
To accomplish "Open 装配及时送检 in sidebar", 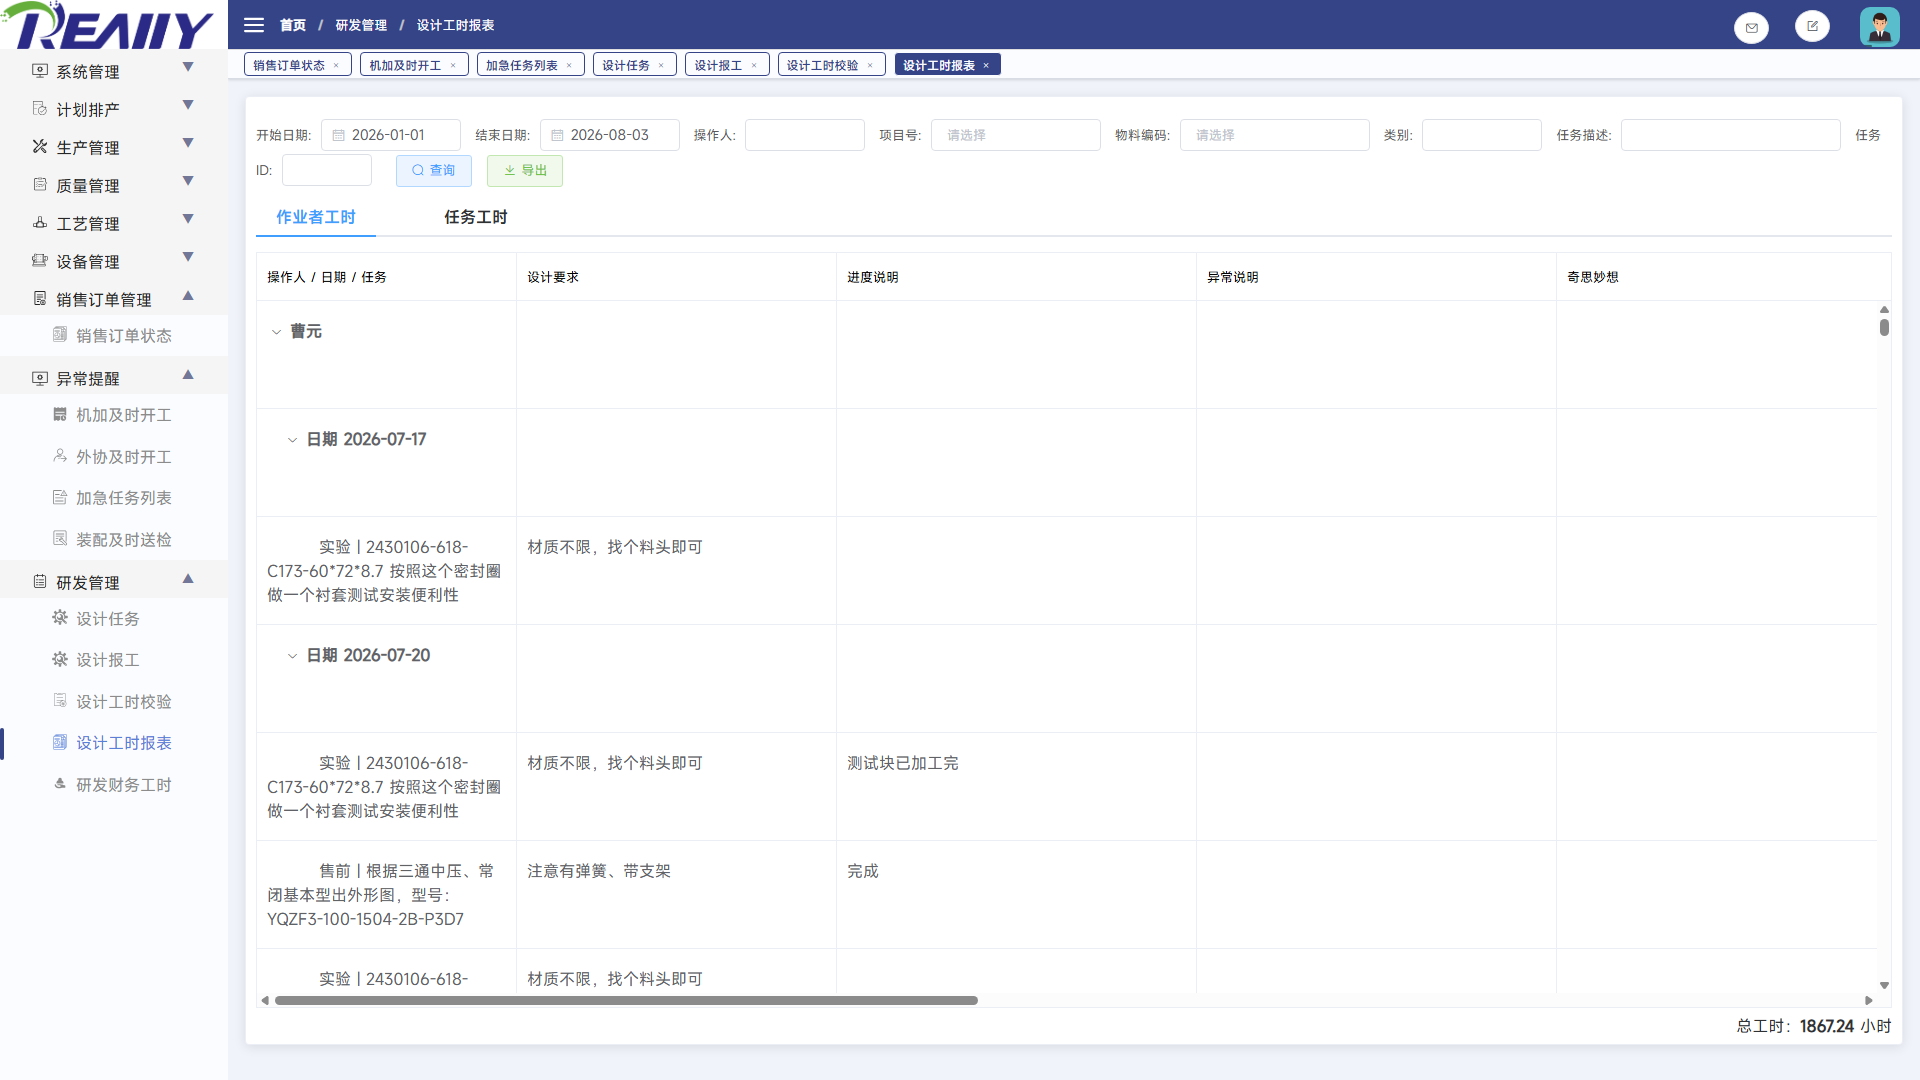I will coord(124,540).
